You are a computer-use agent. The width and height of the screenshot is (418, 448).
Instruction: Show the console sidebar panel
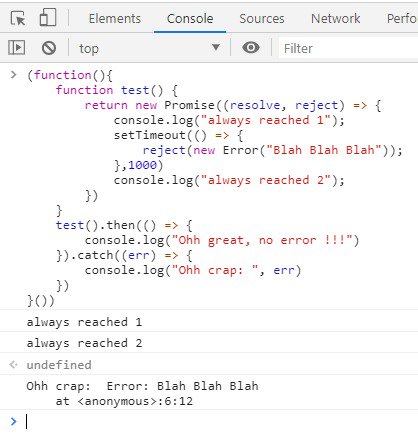(16, 48)
